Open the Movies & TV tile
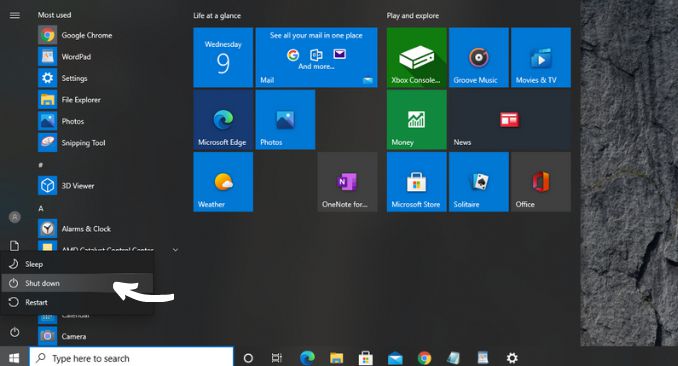 [541, 58]
